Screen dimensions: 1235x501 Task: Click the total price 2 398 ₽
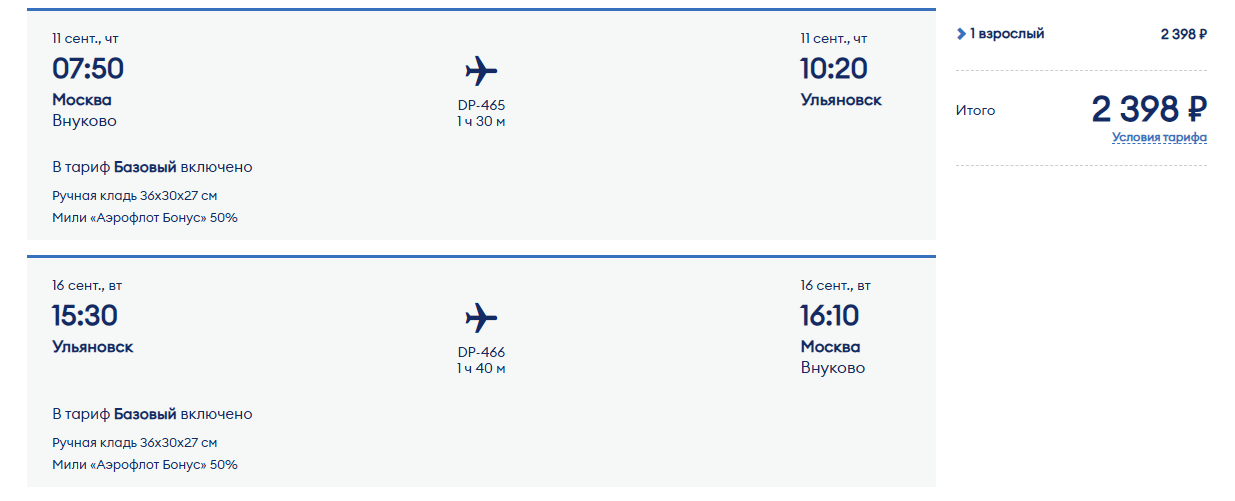pos(1149,109)
